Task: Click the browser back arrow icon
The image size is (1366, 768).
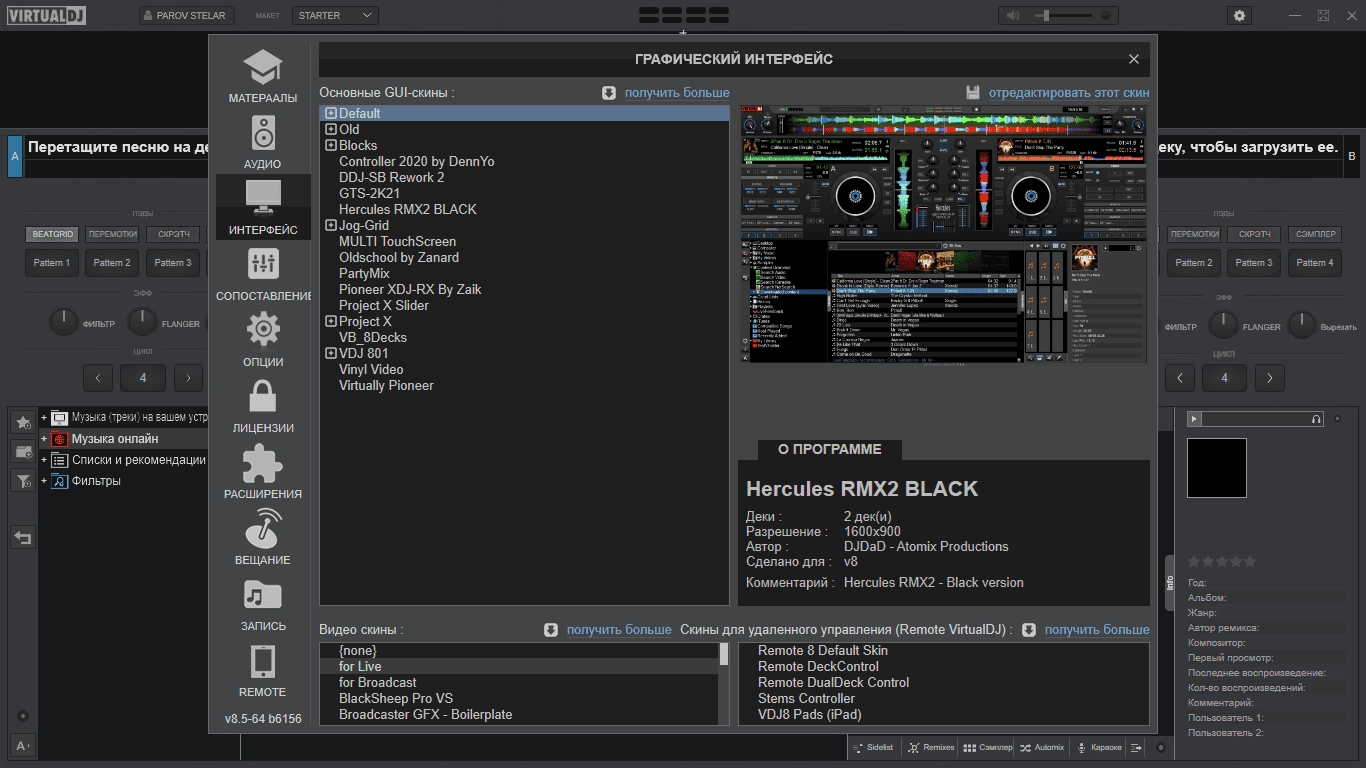Action: (23, 537)
